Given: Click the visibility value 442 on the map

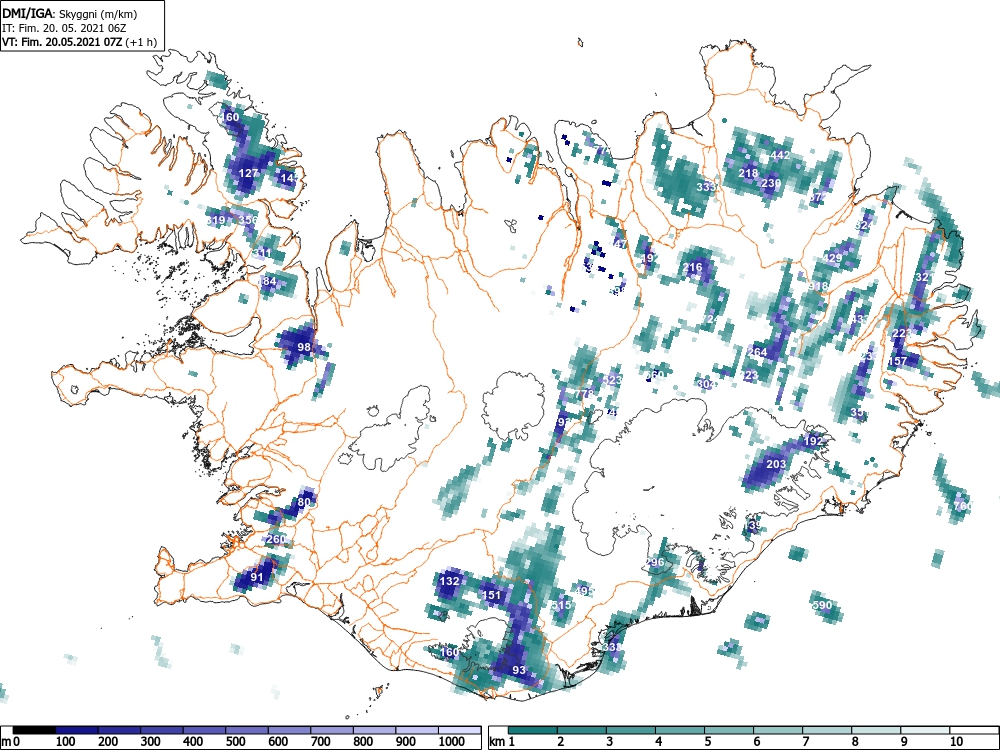Looking at the screenshot, I should [x=781, y=155].
